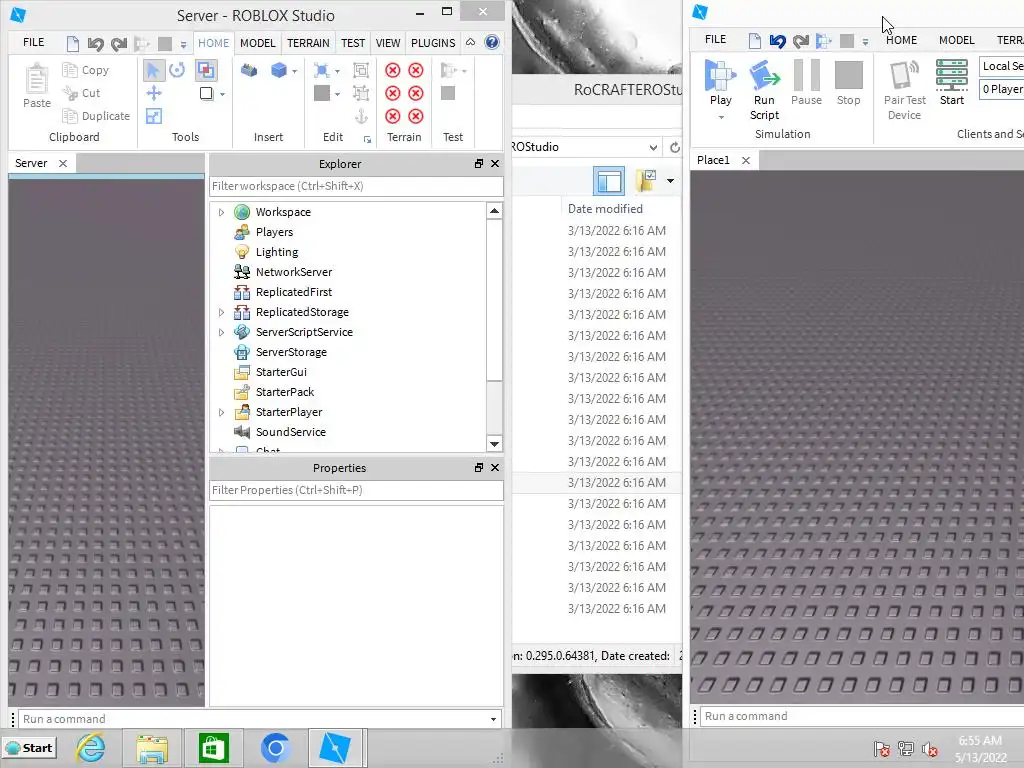Screen dimensions: 1024x768
Task: Undock the Explorer panel
Action: click(479, 164)
